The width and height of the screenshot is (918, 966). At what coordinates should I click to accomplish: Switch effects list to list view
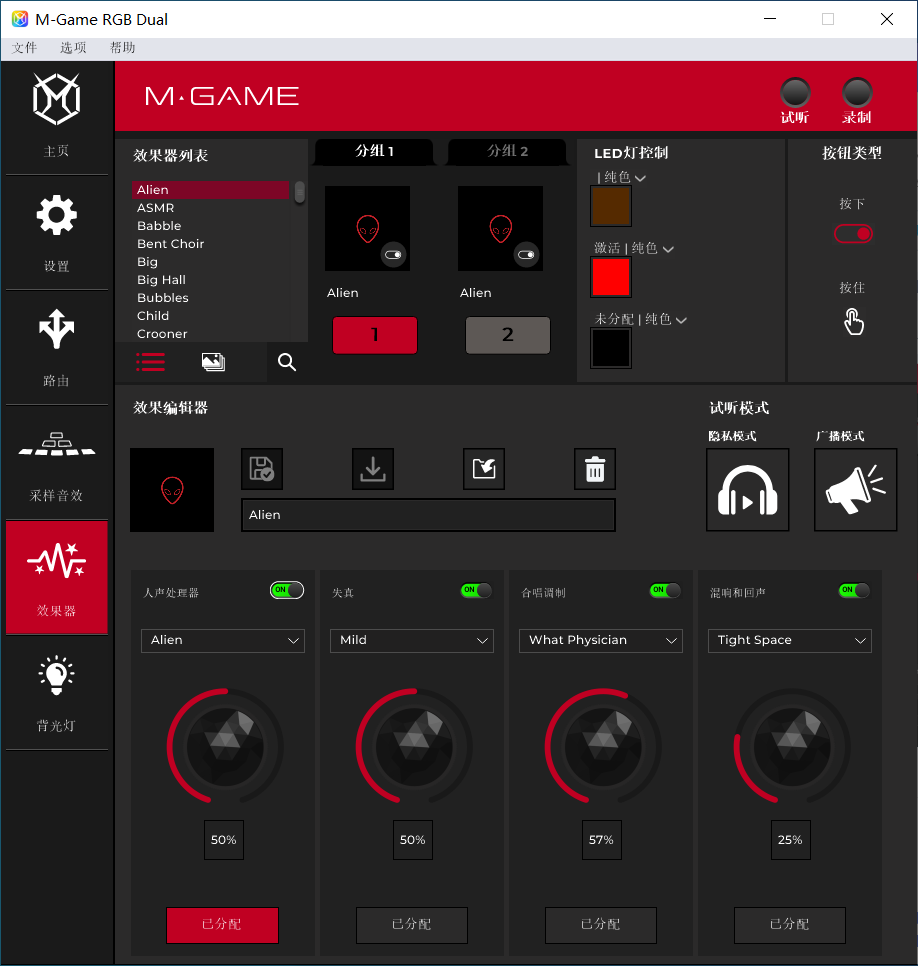150,362
